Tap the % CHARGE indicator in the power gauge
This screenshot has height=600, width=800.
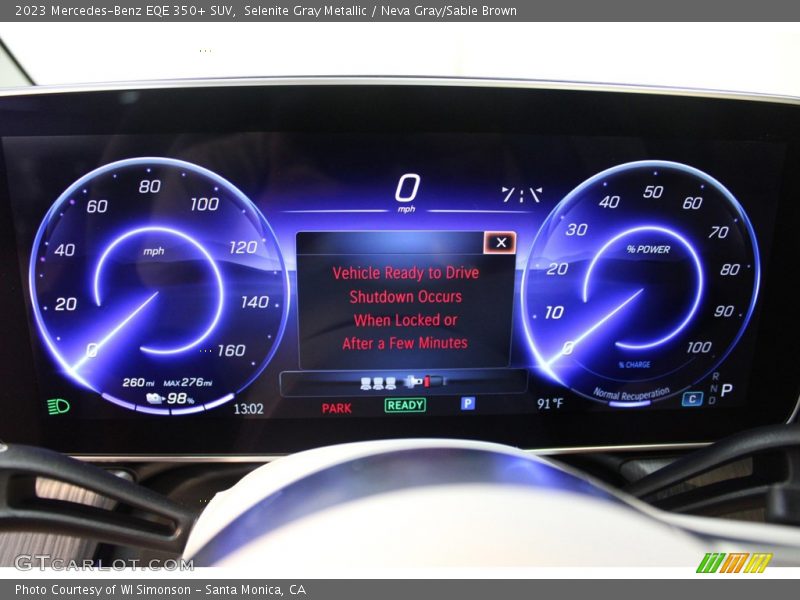pos(636,364)
